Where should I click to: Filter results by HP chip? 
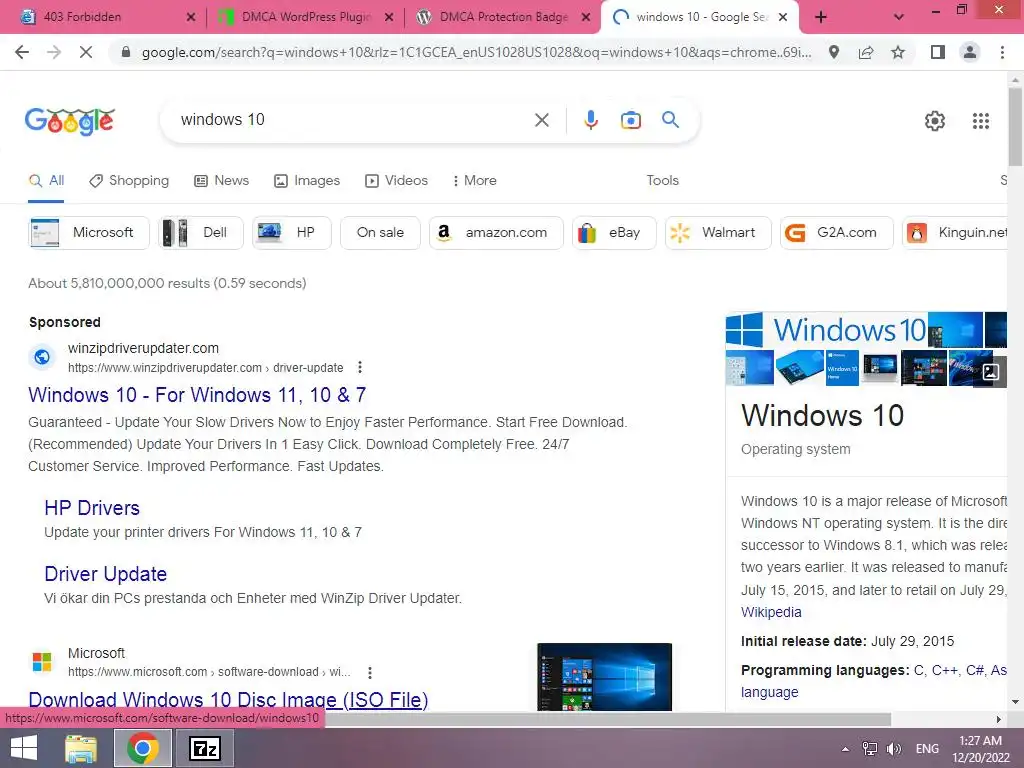(x=291, y=232)
